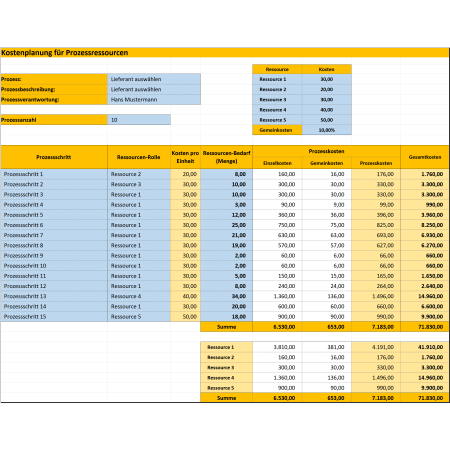Select the 'Ressourcen-Bedarf (Menge)' header
The width and height of the screenshot is (450, 450).
(x=227, y=157)
